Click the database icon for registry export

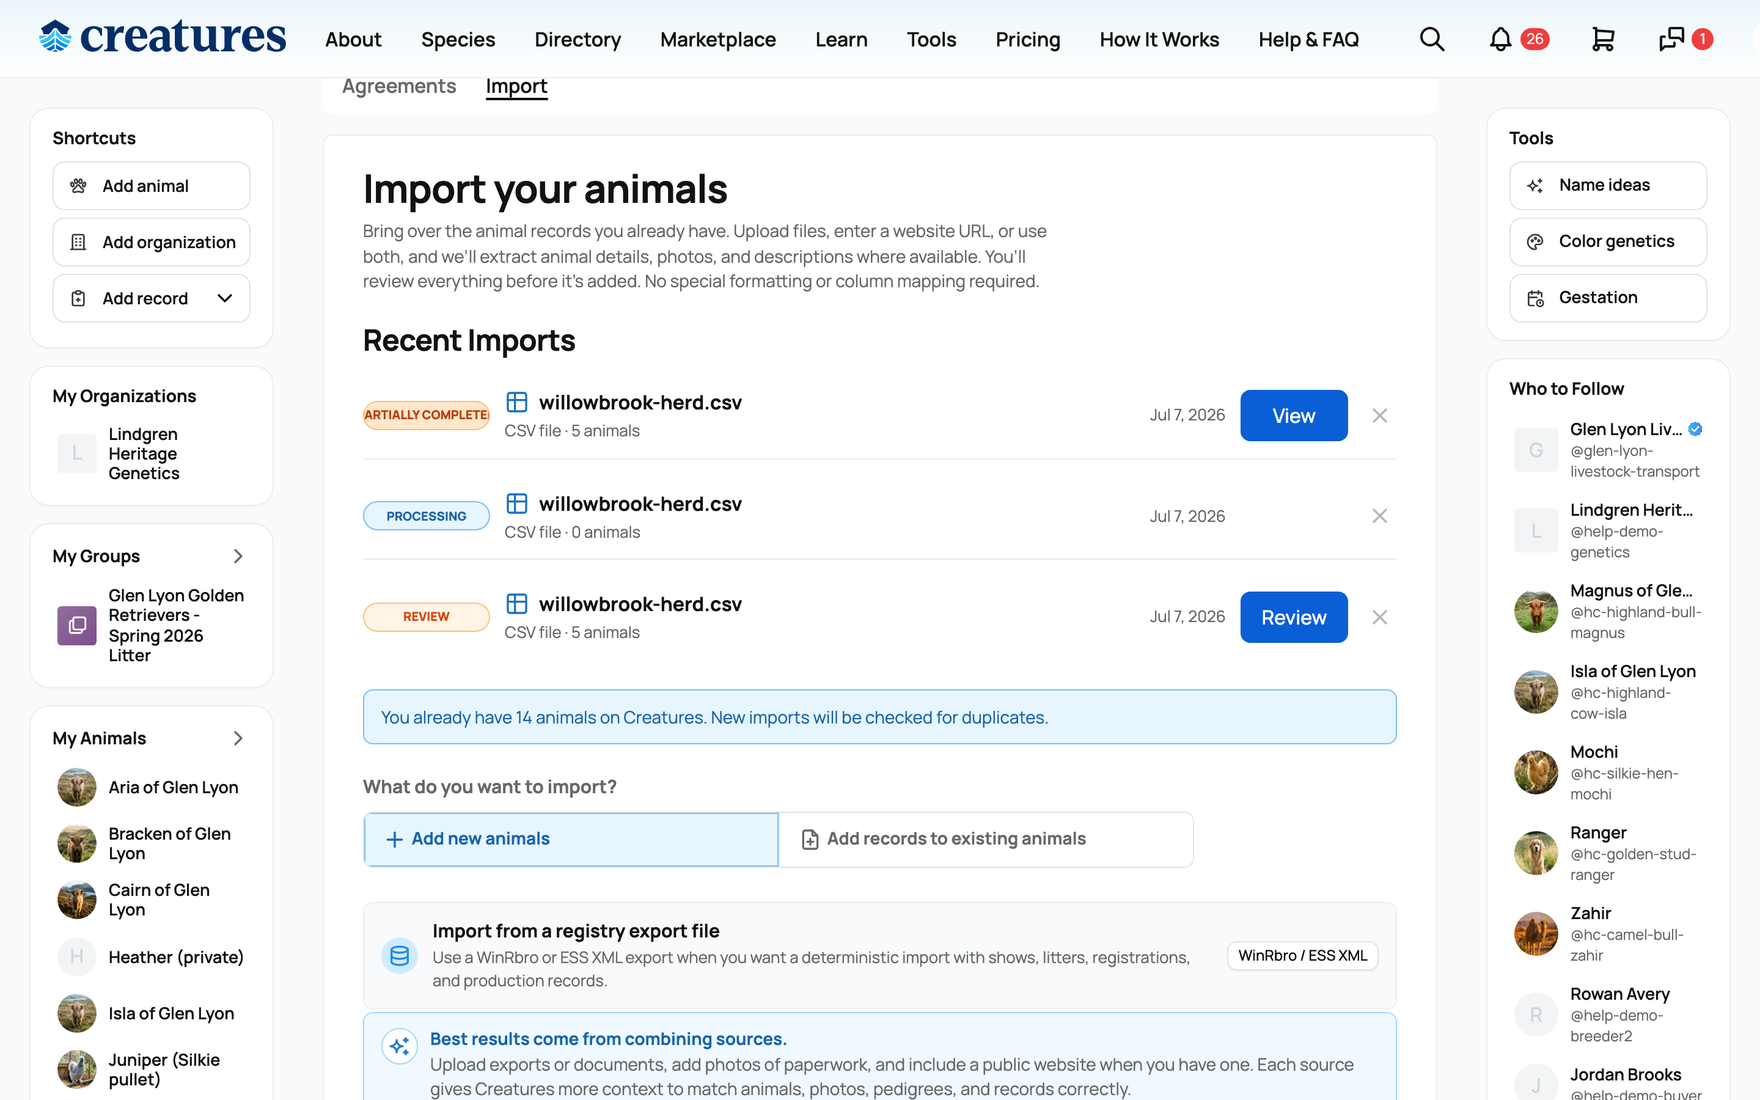click(x=399, y=956)
